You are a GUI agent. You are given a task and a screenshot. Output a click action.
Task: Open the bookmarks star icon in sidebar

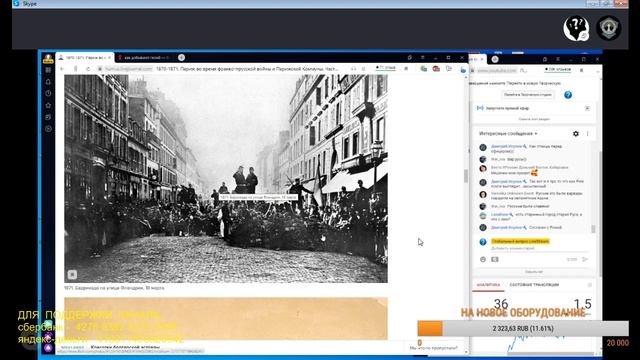pos(48,105)
